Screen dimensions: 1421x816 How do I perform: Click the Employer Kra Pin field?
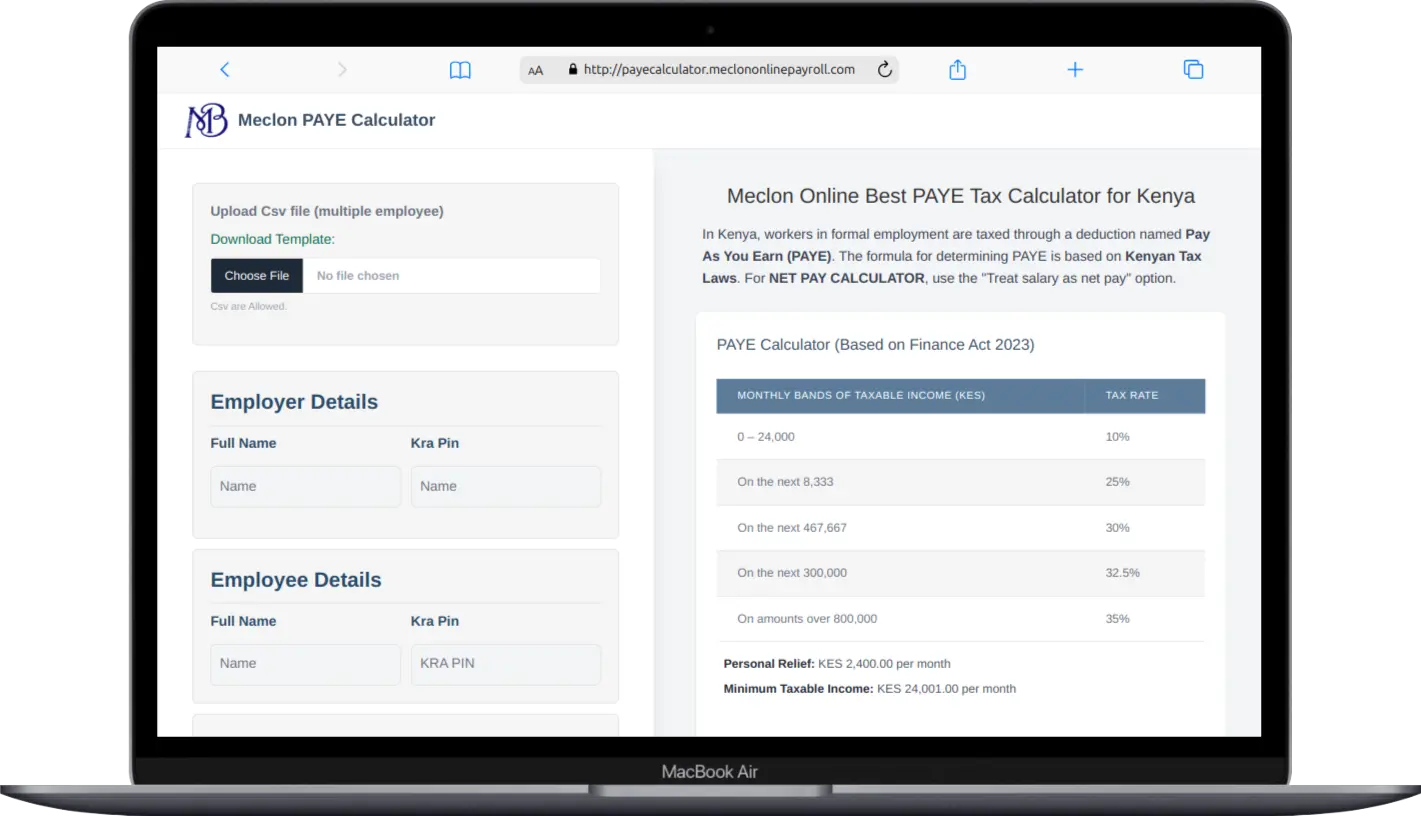(x=505, y=486)
